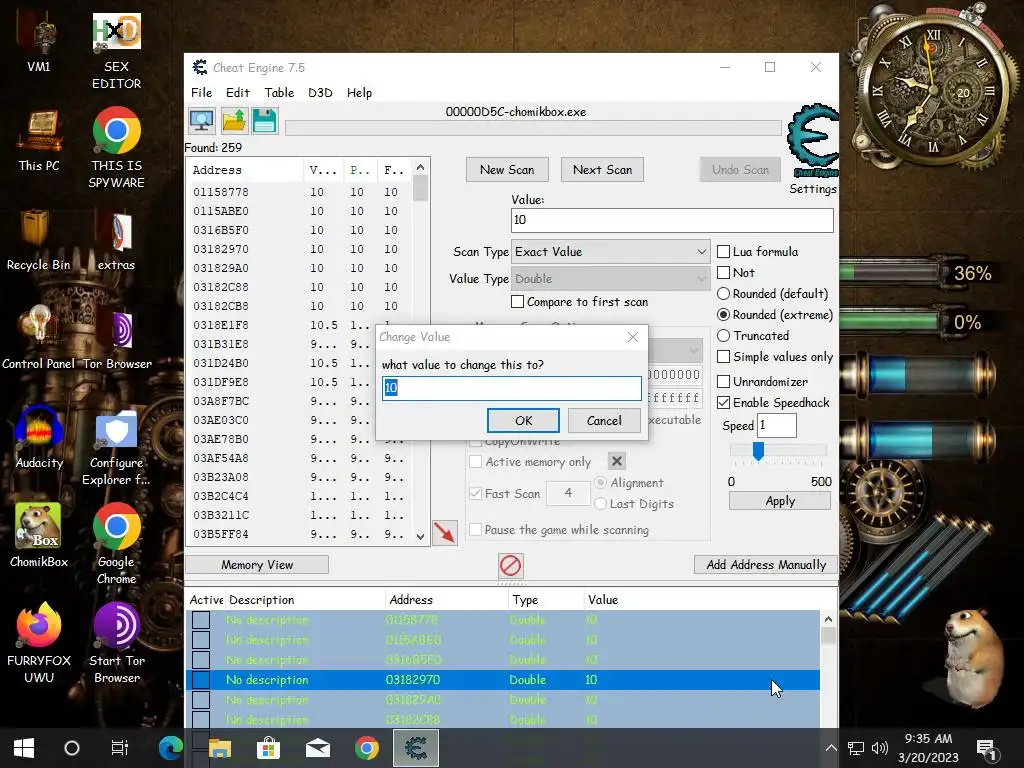Enable Simple values only checkbox
Image resolution: width=1024 pixels, height=768 pixels.
724,357
